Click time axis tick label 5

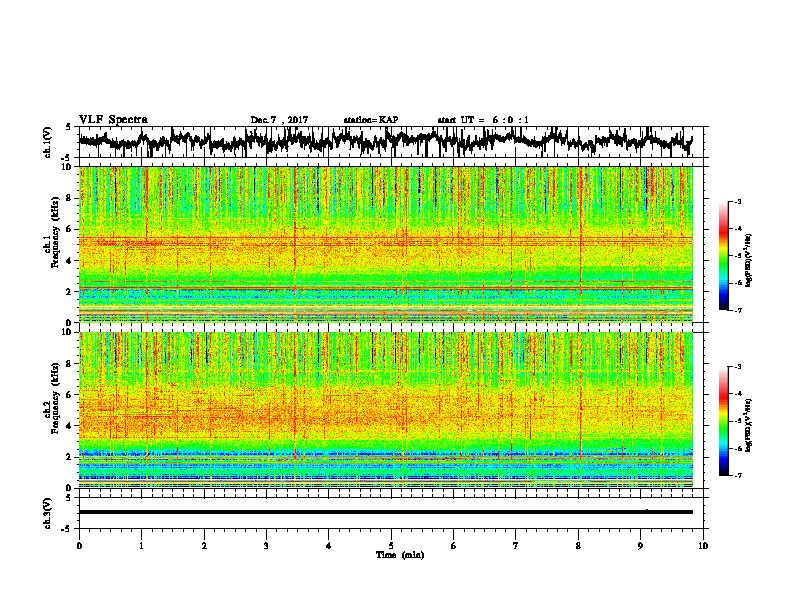tap(391, 546)
